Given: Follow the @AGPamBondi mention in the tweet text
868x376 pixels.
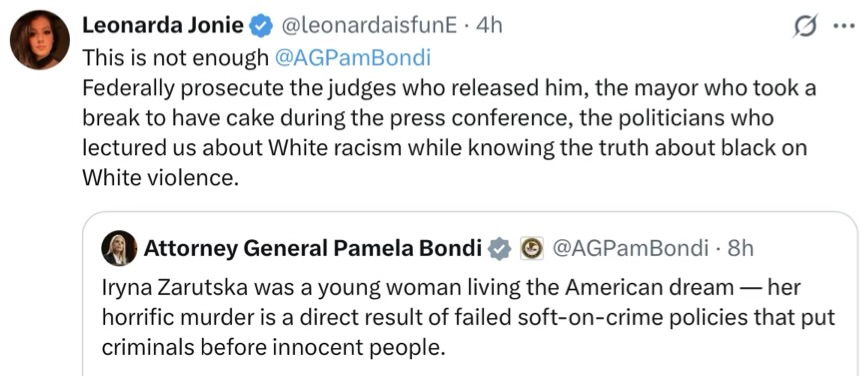Looking at the screenshot, I should (x=353, y=58).
